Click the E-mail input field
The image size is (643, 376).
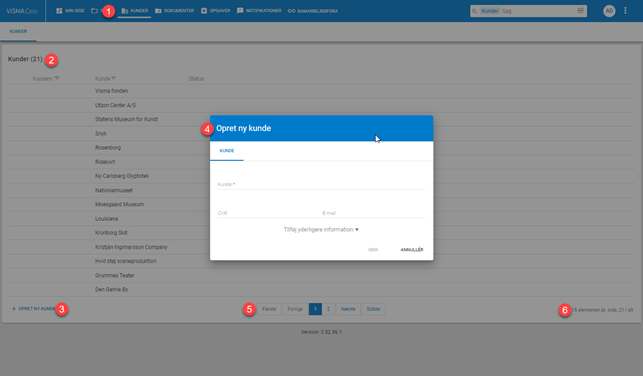(374, 213)
